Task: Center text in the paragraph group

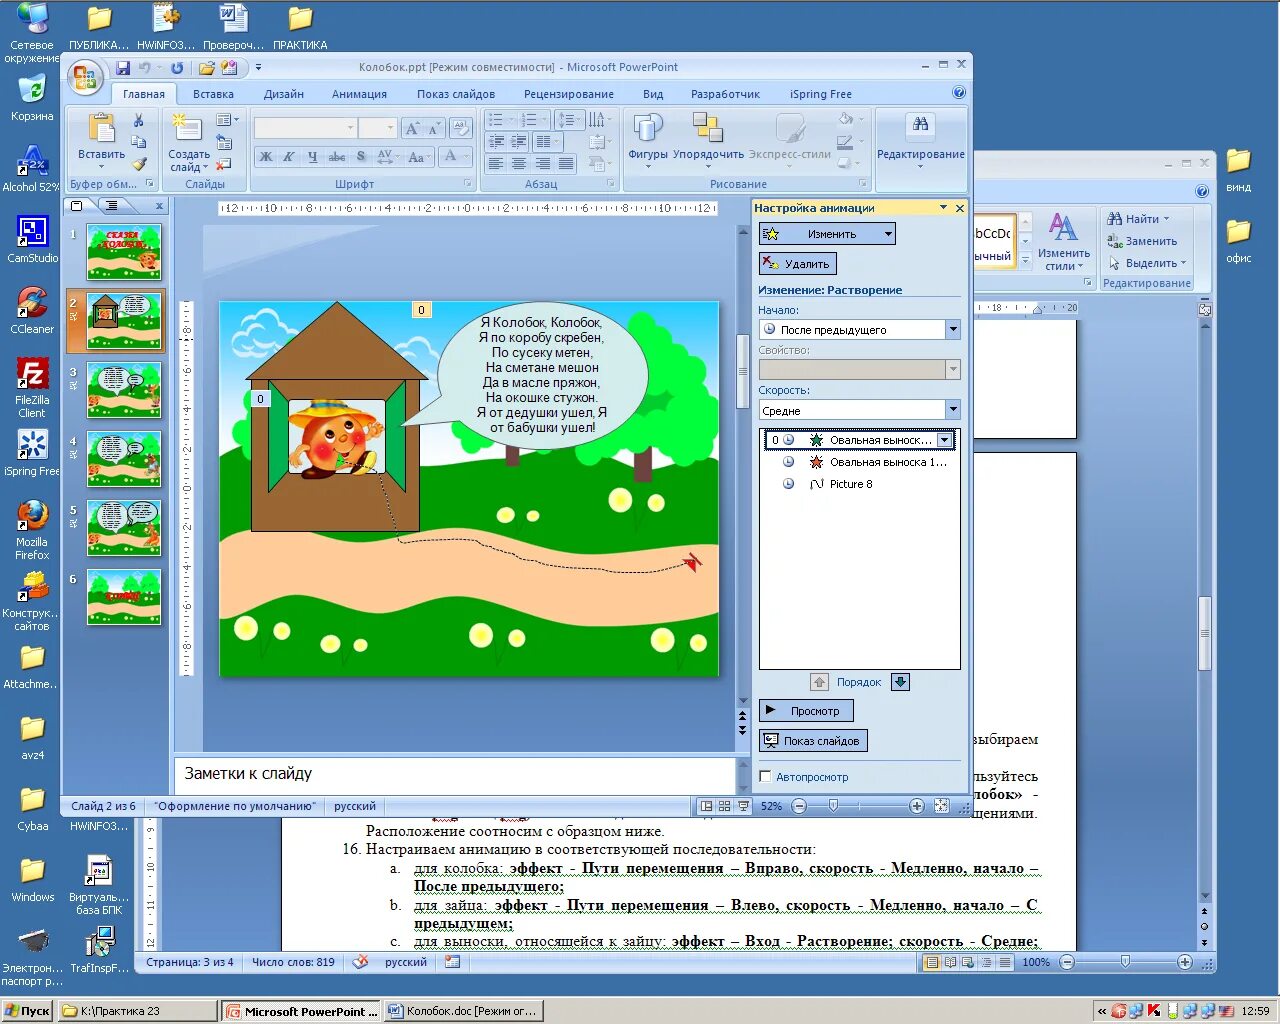Action: click(x=519, y=163)
